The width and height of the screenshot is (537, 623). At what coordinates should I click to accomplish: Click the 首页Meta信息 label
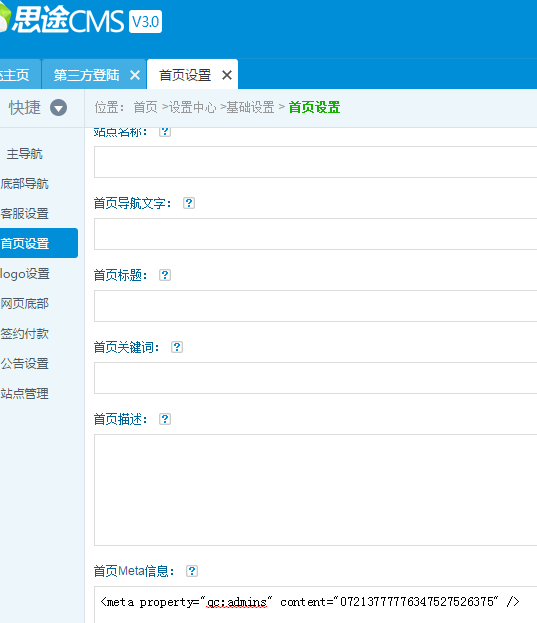tap(134, 571)
